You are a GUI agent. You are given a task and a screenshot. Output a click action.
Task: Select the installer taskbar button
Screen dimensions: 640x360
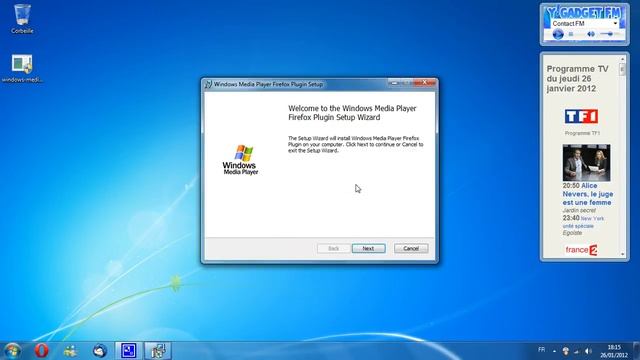(158, 351)
